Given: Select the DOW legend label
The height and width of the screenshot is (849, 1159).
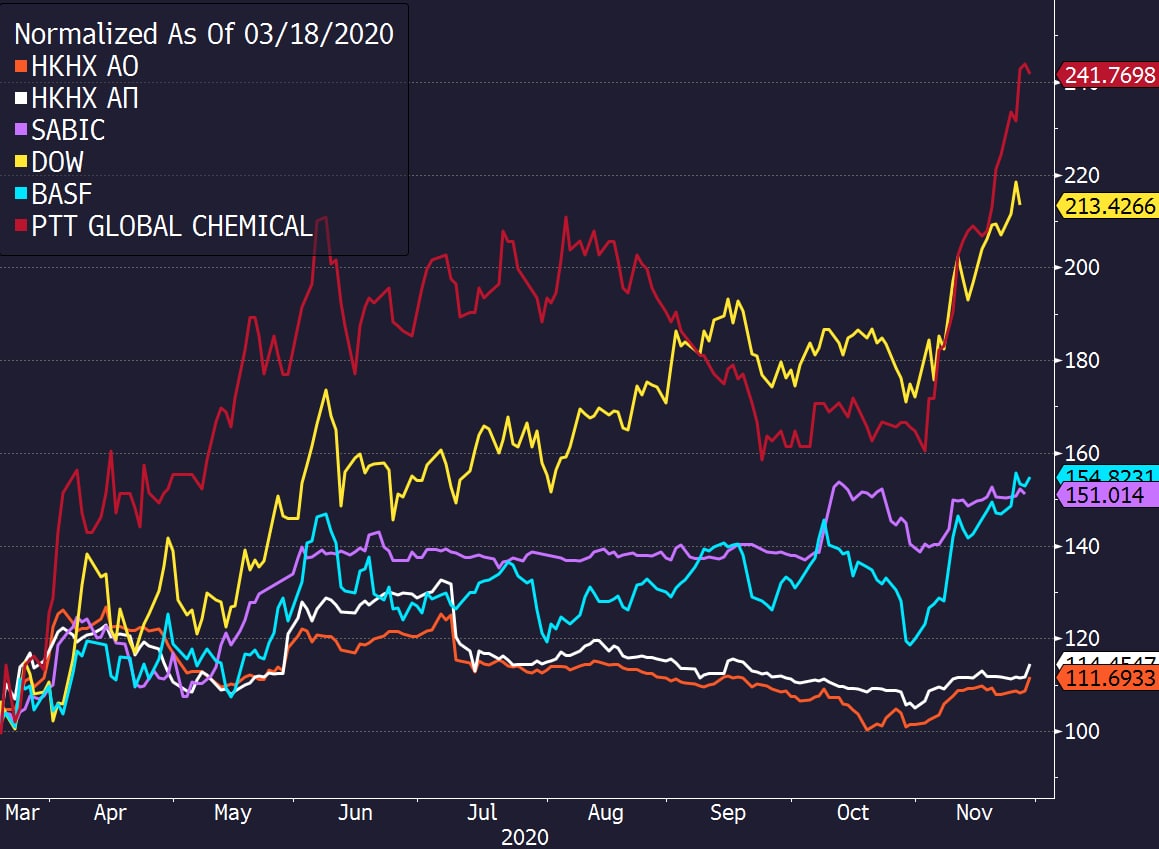Looking at the screenshot, I should 58,162.
